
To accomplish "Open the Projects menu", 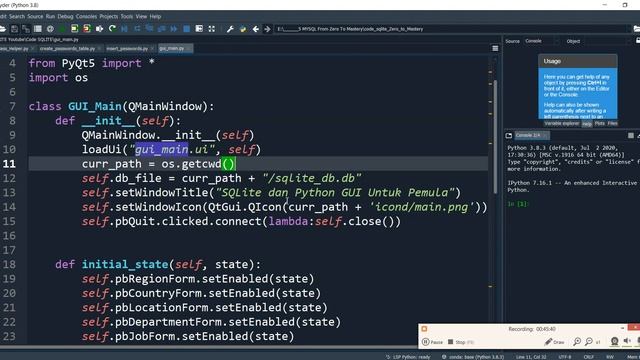I will click(x=109, y=16).
